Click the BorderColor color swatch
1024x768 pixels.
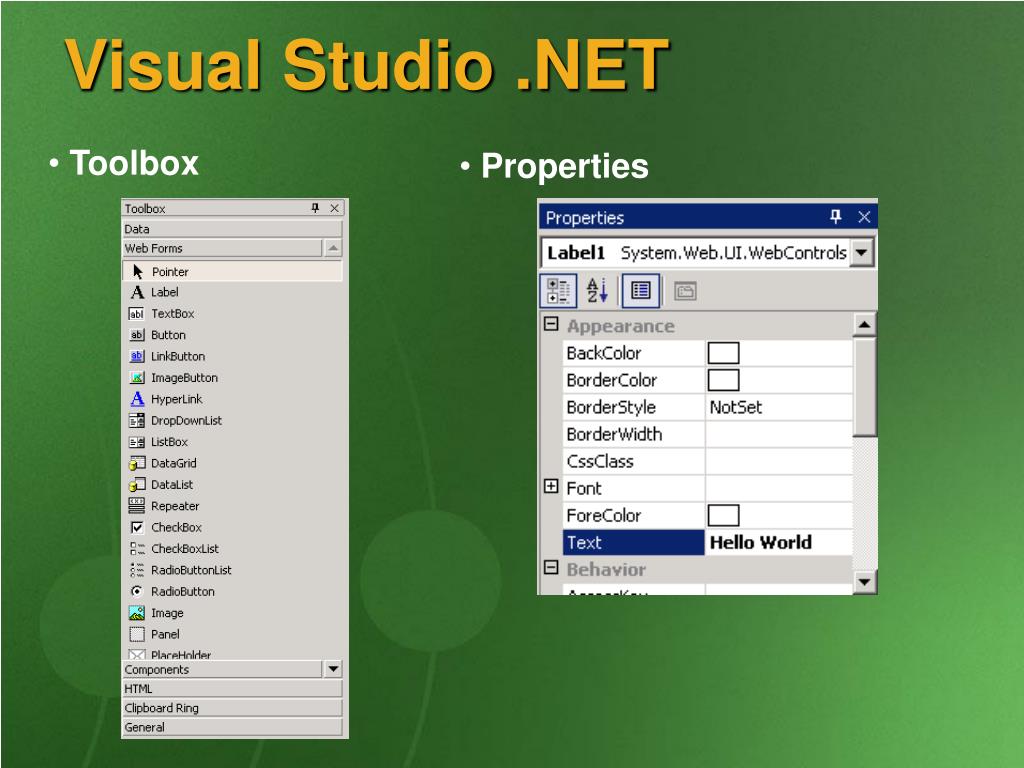pyautogui.click(x=724, y=380)
